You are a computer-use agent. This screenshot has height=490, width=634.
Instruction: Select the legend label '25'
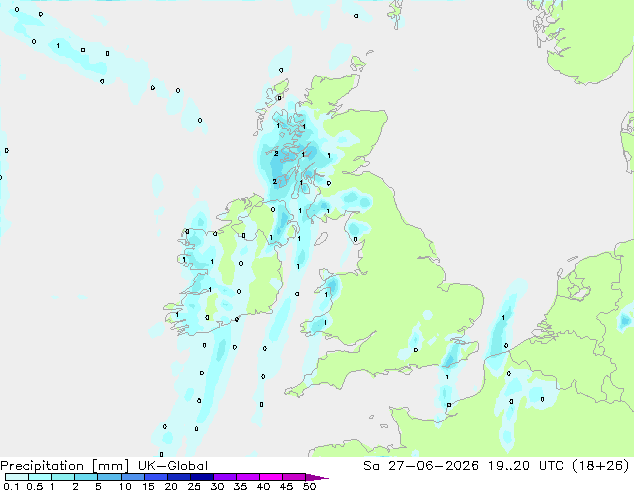tap(194, 486)
